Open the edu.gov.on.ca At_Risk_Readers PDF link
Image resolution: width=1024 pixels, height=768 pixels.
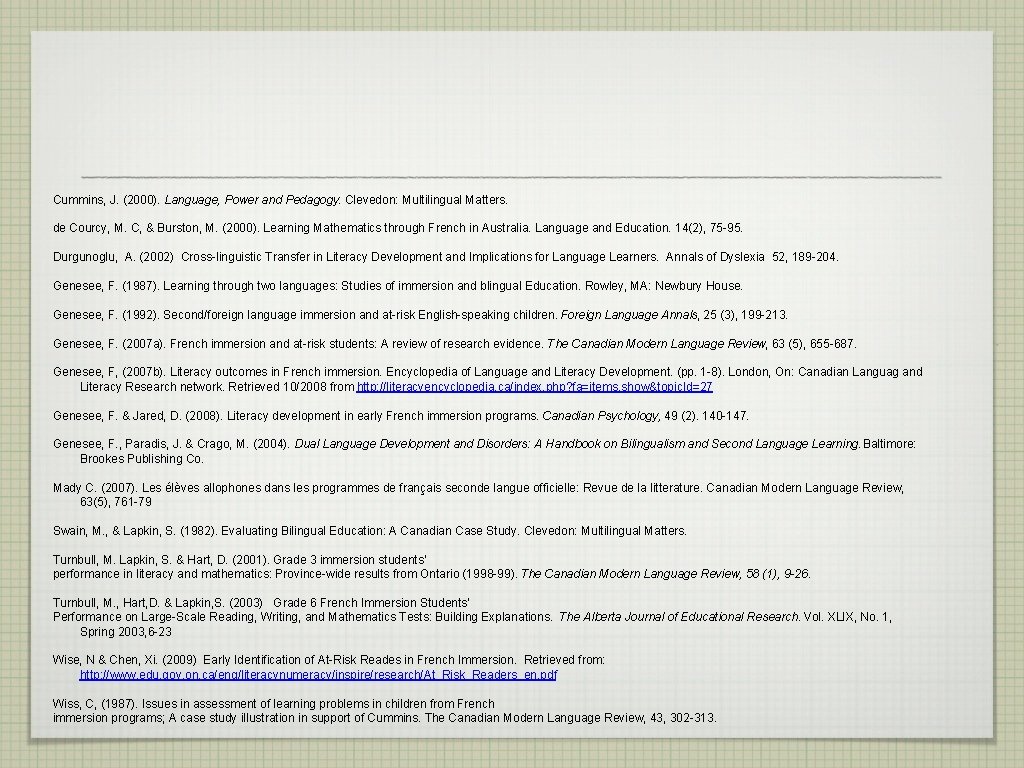(x=318, y=675)
